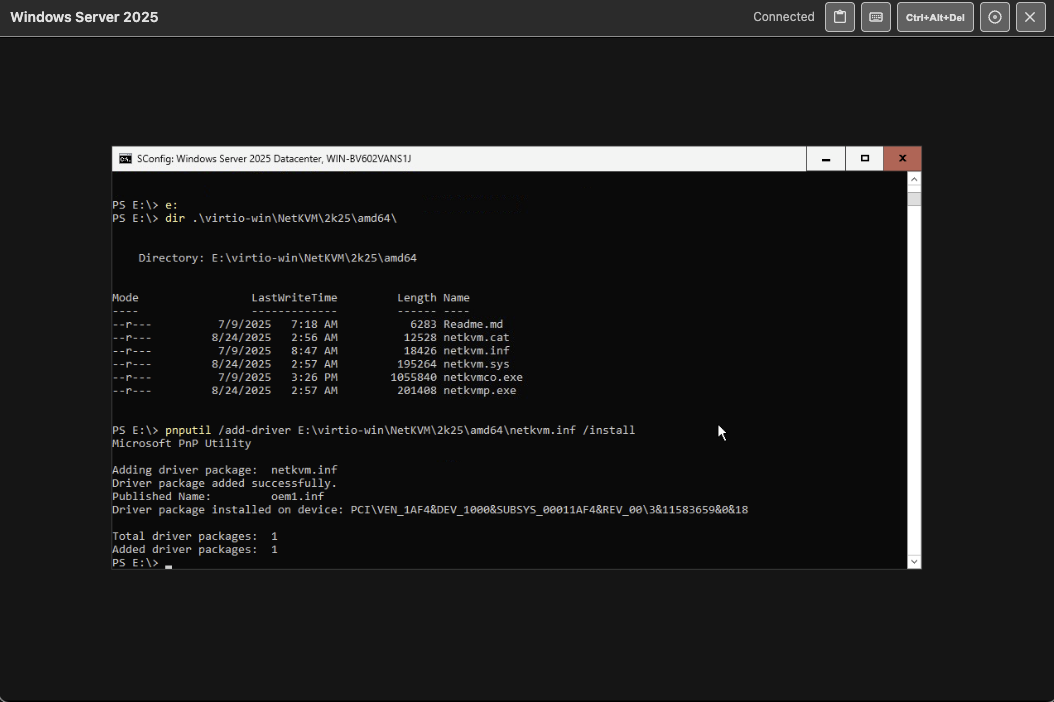
Task: Click the SConfig window title text
Action: [274, 159]
